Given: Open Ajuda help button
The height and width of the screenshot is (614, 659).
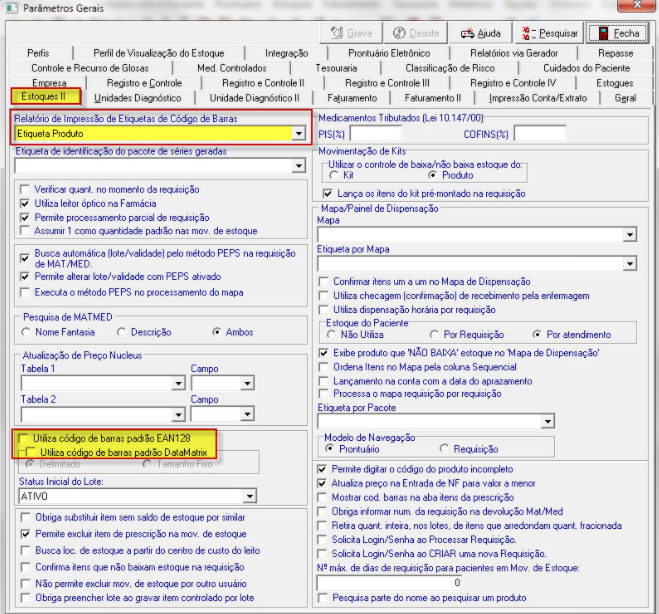Looking at the screenshot, I should coord(480,33).
